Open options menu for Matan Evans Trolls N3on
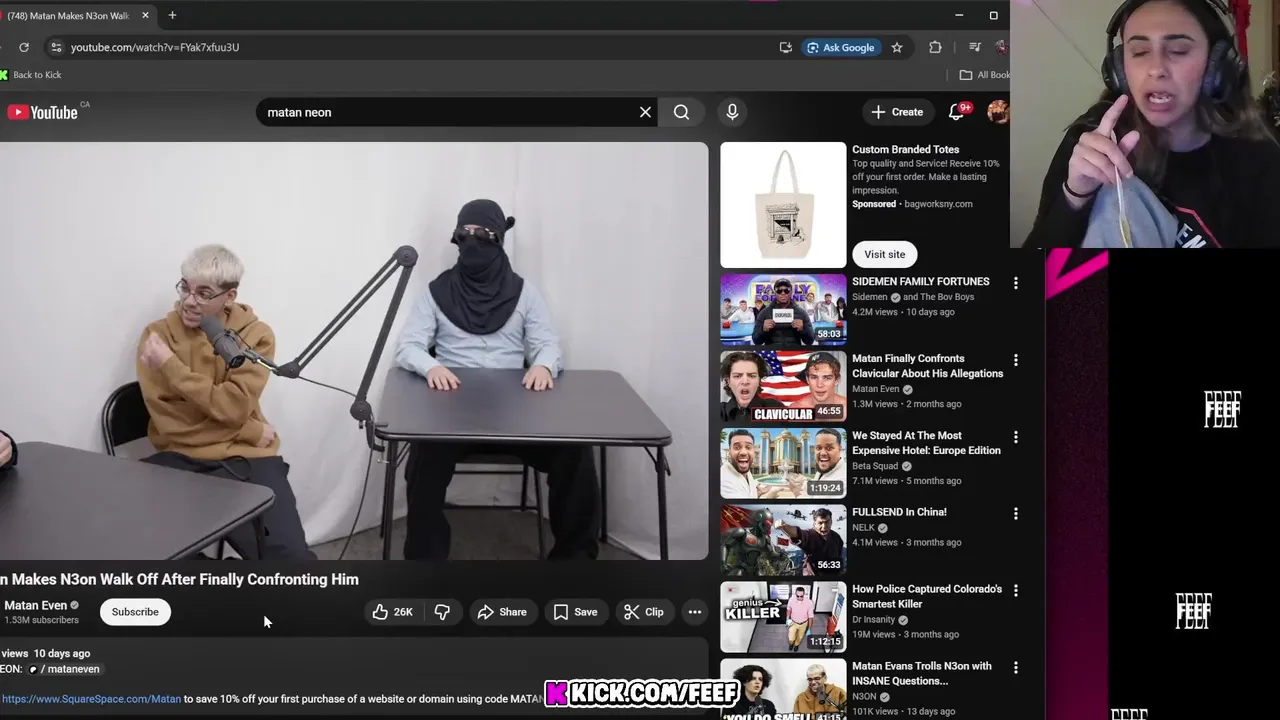Image resolution: width=1280 pixels, height=720 pixels. tap(1016, 667)
